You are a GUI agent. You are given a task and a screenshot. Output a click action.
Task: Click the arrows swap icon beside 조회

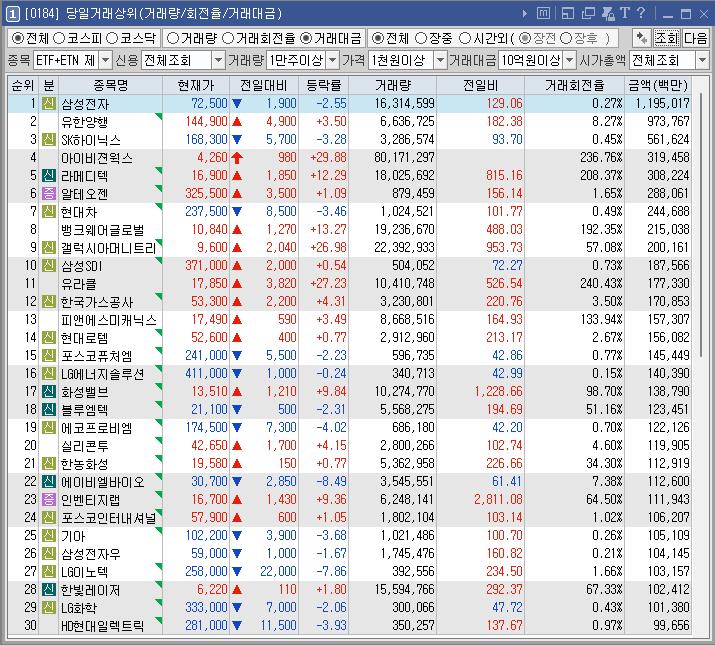[x=642, y=38]
